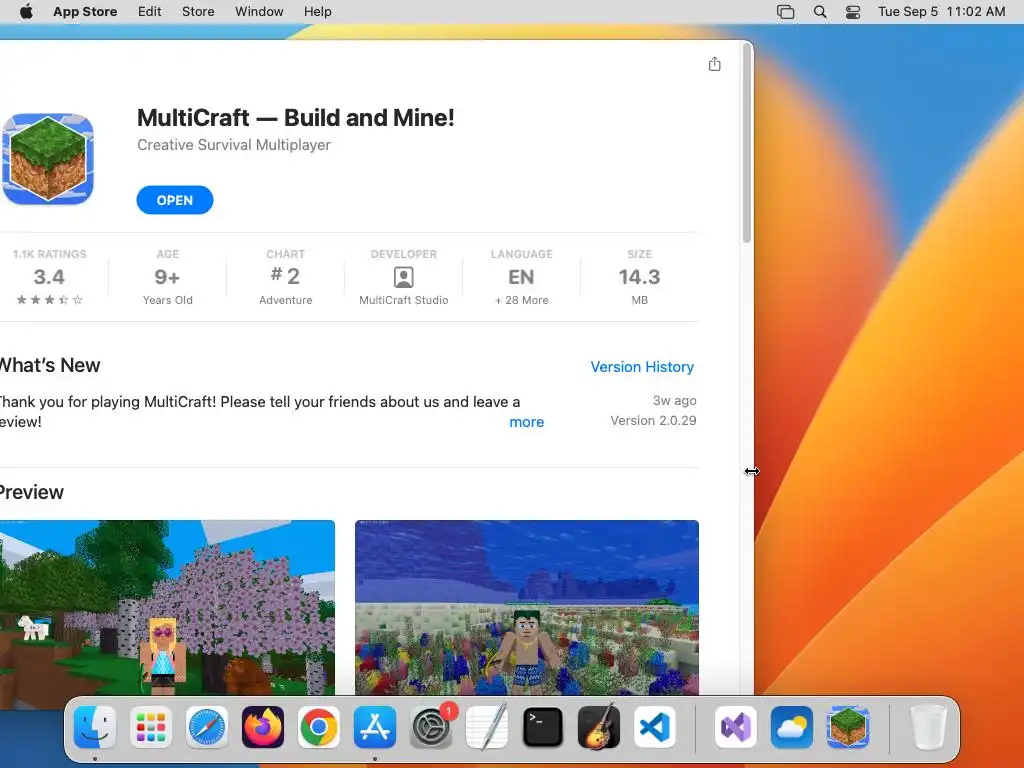Open Trash from the Dock
This screenshot has width=1024, height=768.
(x=929, y=727)
